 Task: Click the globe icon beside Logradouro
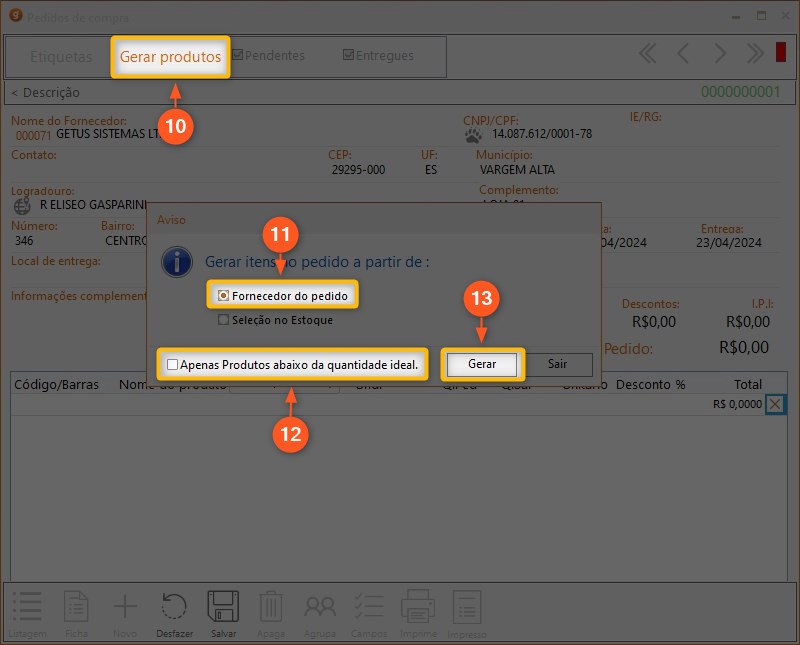coord(23,205)
